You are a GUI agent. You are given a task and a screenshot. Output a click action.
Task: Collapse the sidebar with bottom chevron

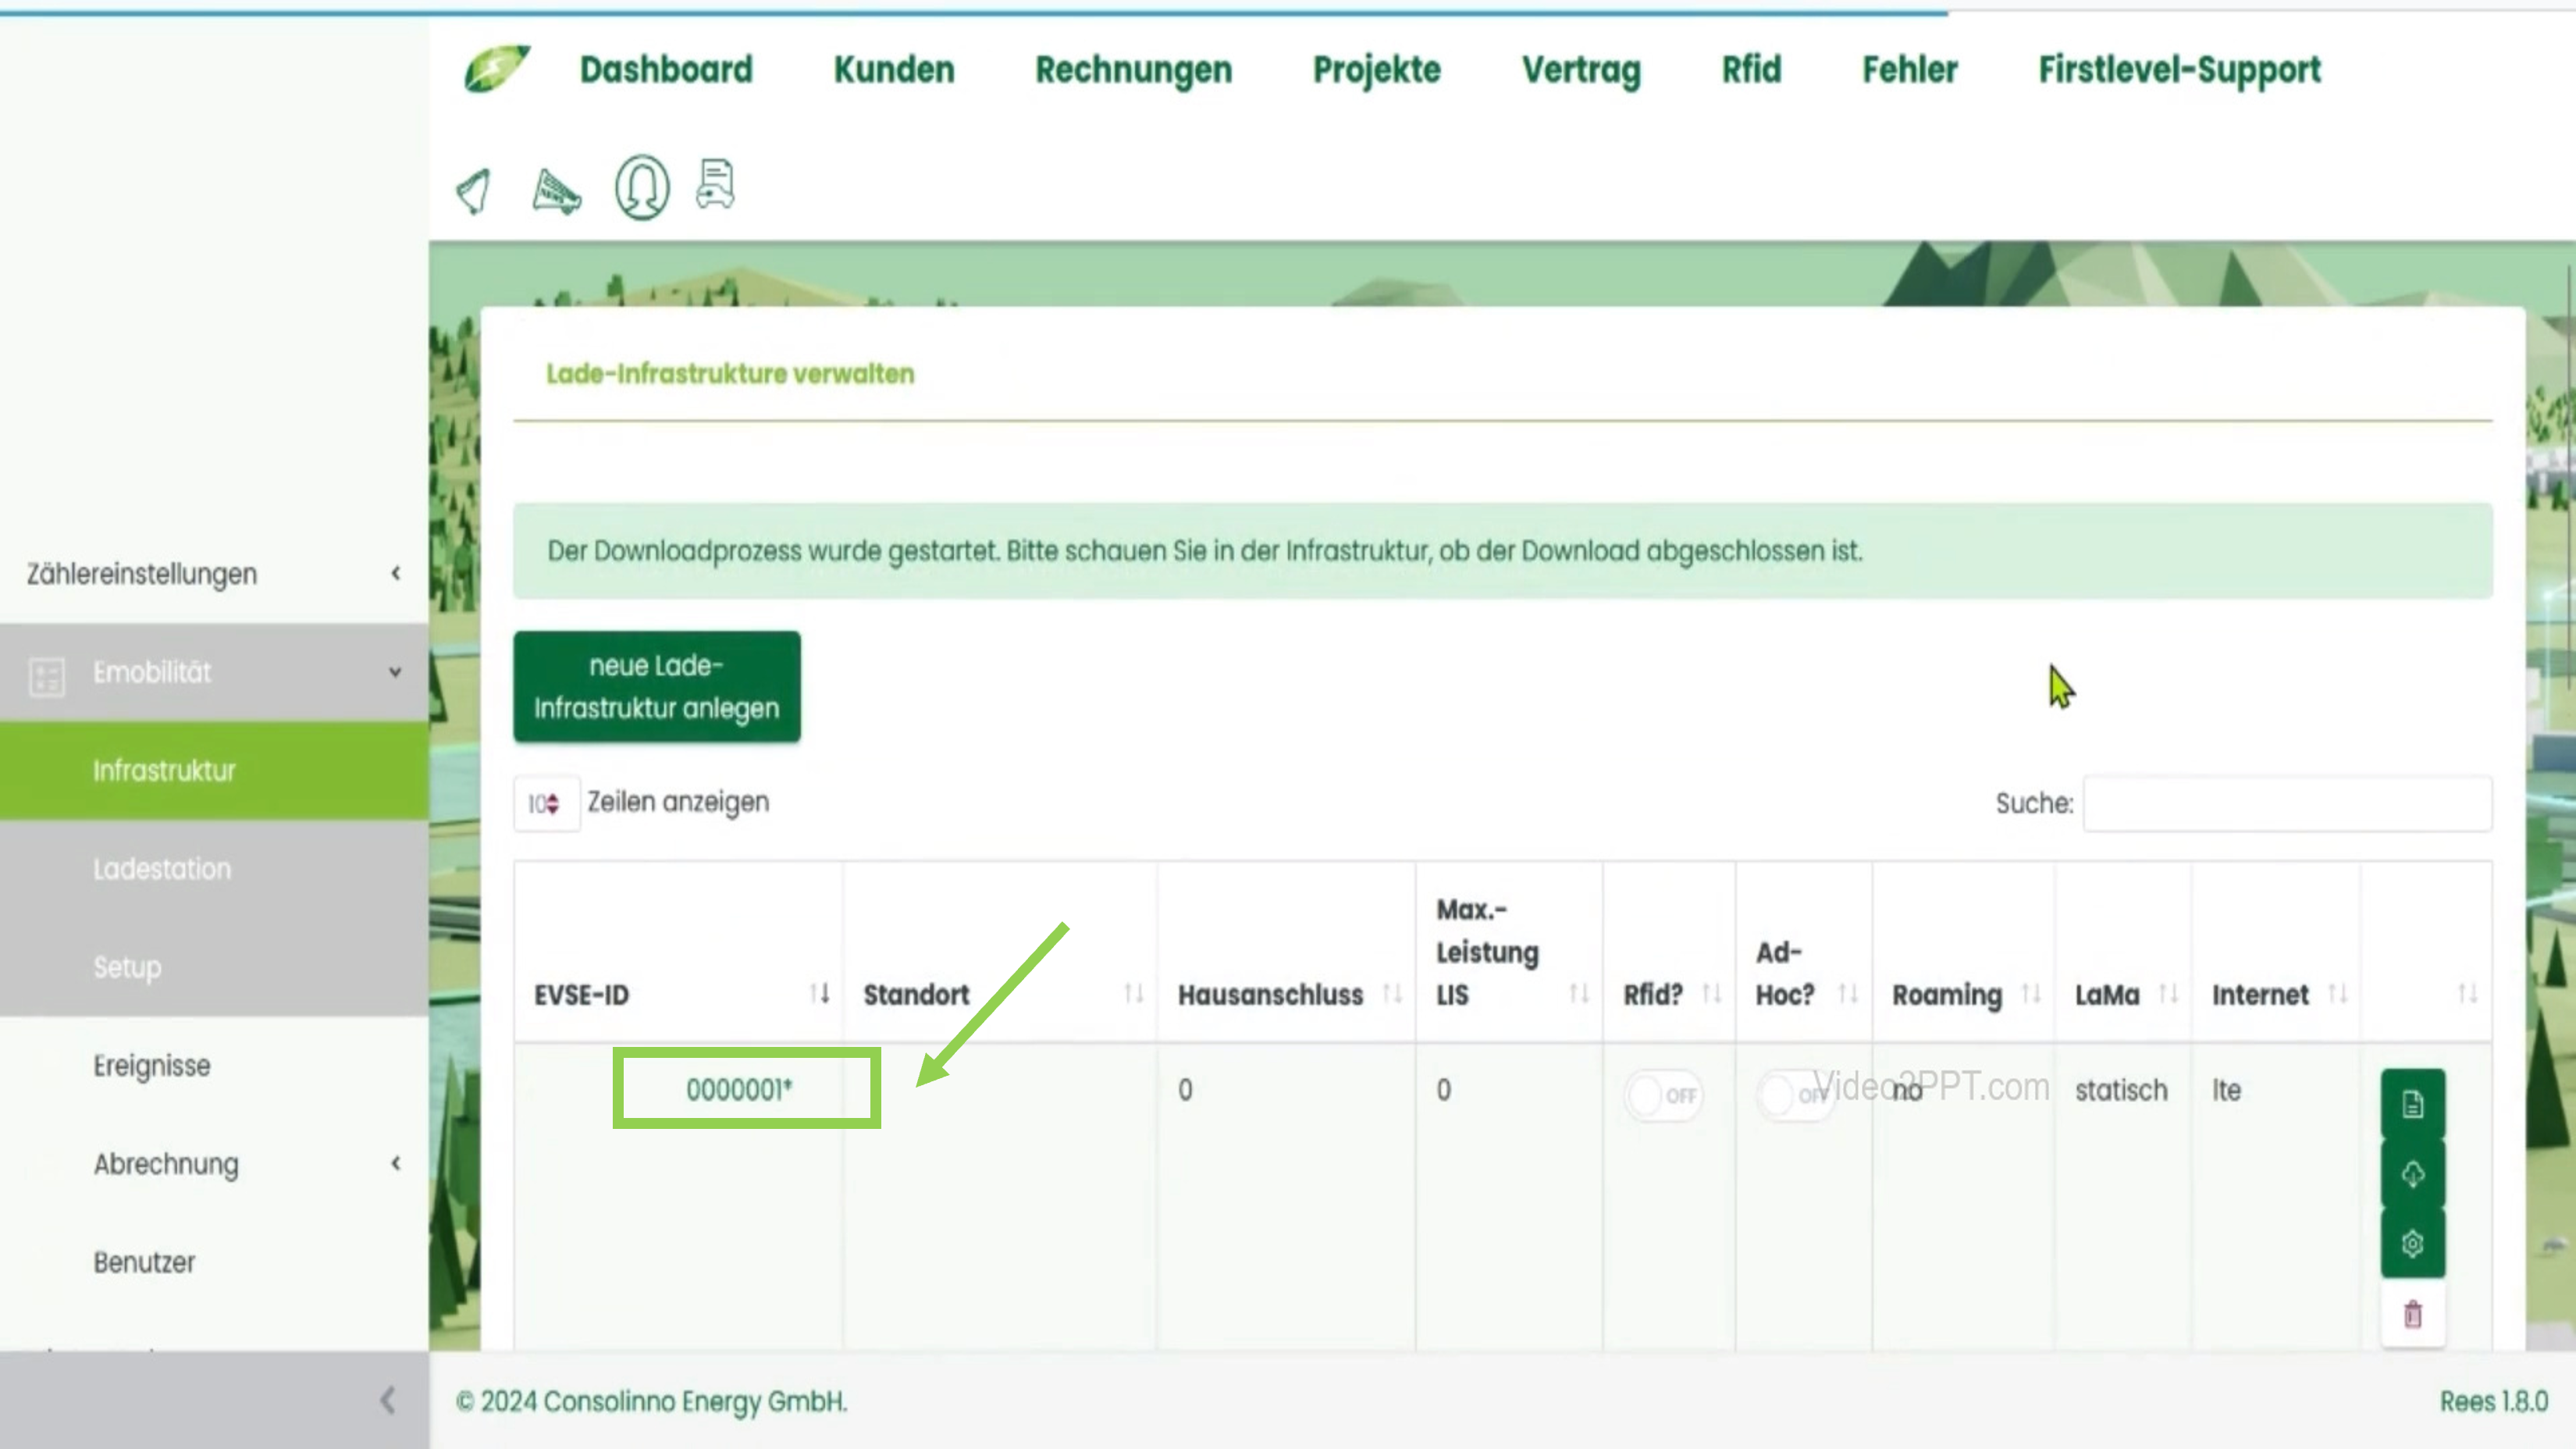(388, 1400)
